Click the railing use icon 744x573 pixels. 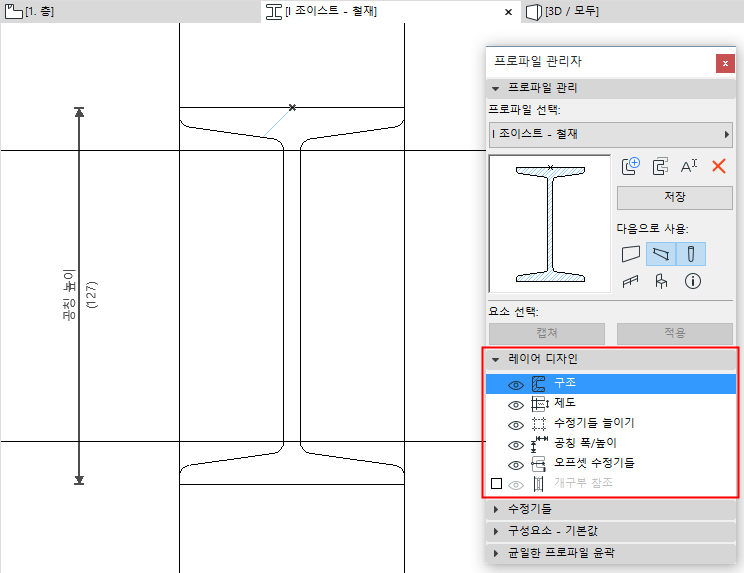tap(631, 282)
